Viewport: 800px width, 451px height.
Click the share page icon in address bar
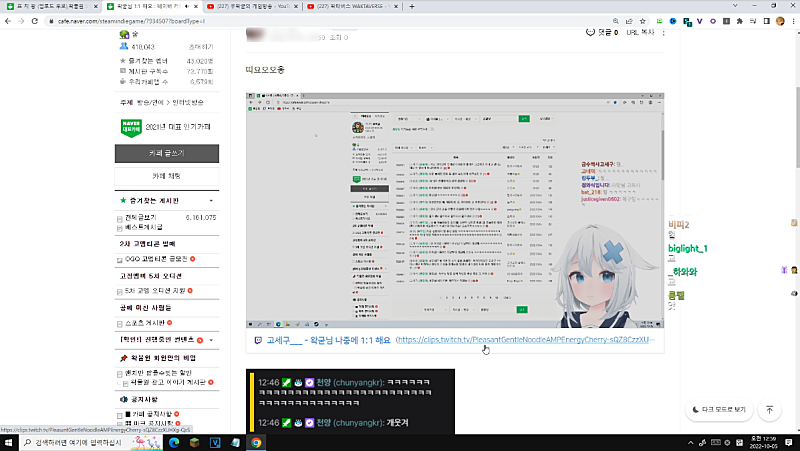tap(629, 21)
